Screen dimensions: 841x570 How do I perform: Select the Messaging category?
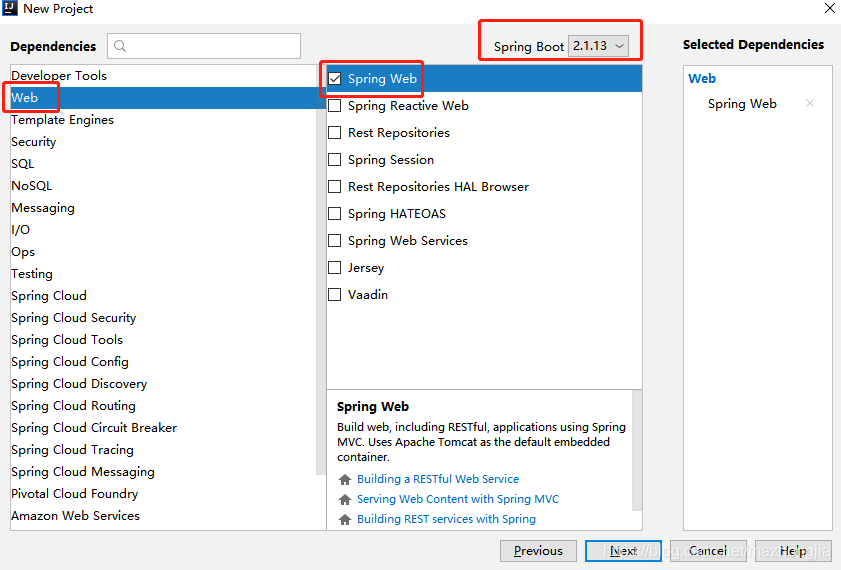(164, 208)
